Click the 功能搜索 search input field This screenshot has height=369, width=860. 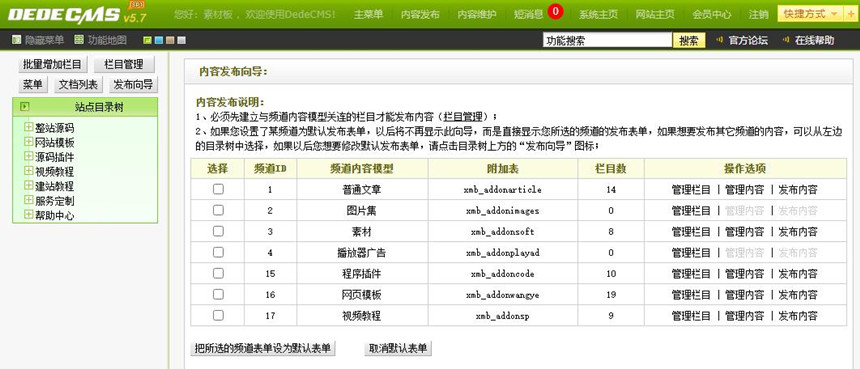tap(607, 40)
